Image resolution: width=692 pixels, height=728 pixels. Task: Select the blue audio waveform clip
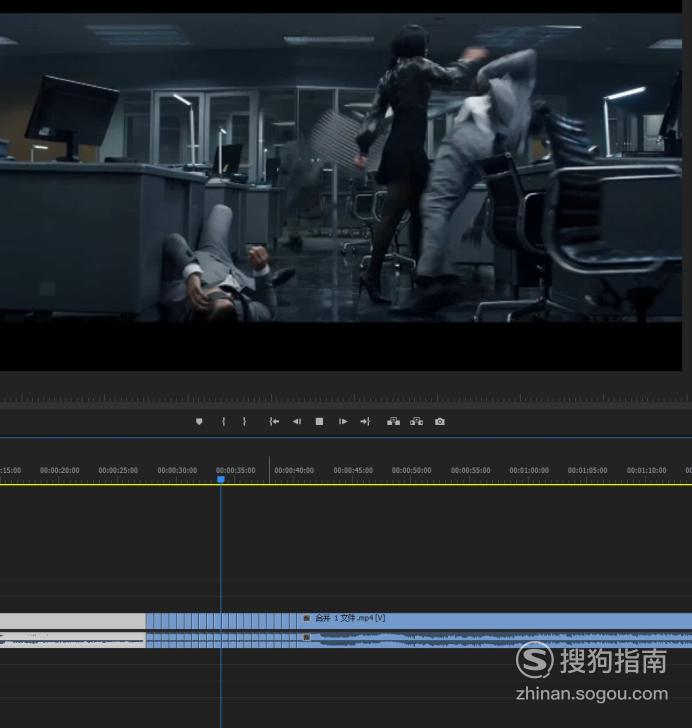coord(494,640)
